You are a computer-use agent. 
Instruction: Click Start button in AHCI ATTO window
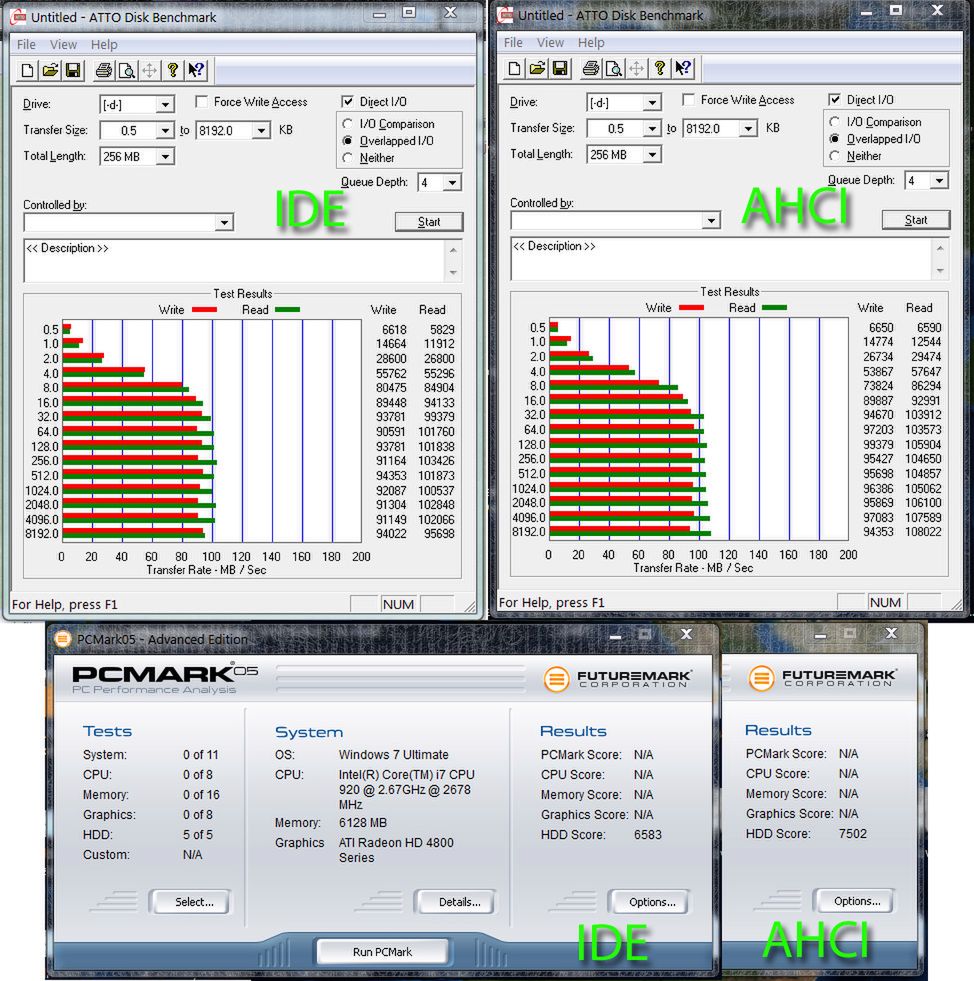coord(916,220)
